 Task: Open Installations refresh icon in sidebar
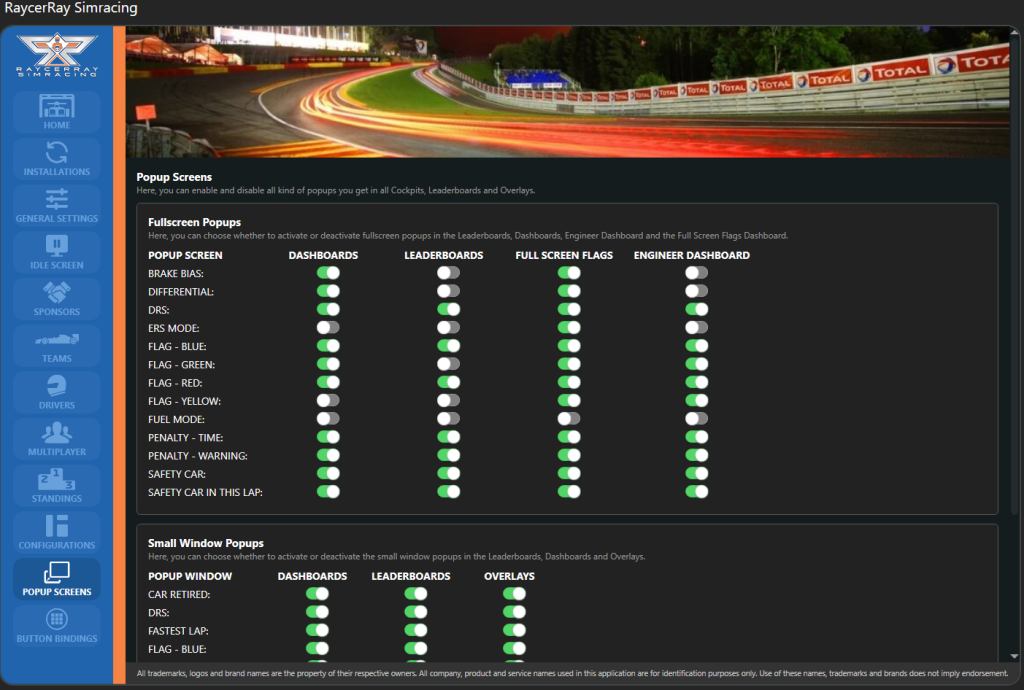[57, 153]
